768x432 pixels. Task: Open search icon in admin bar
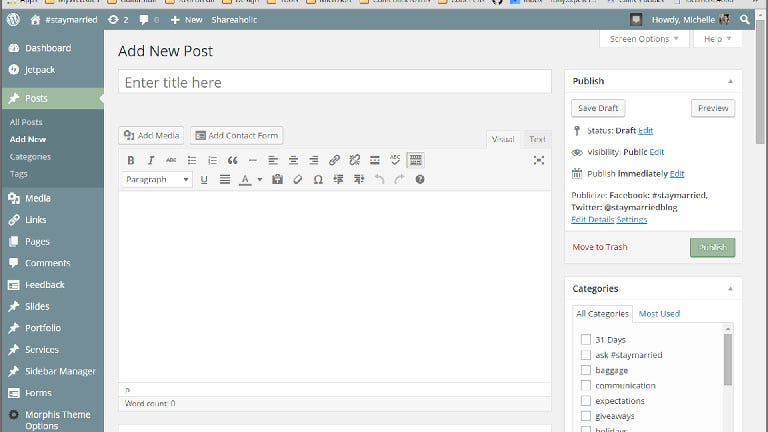coord(744,20)
